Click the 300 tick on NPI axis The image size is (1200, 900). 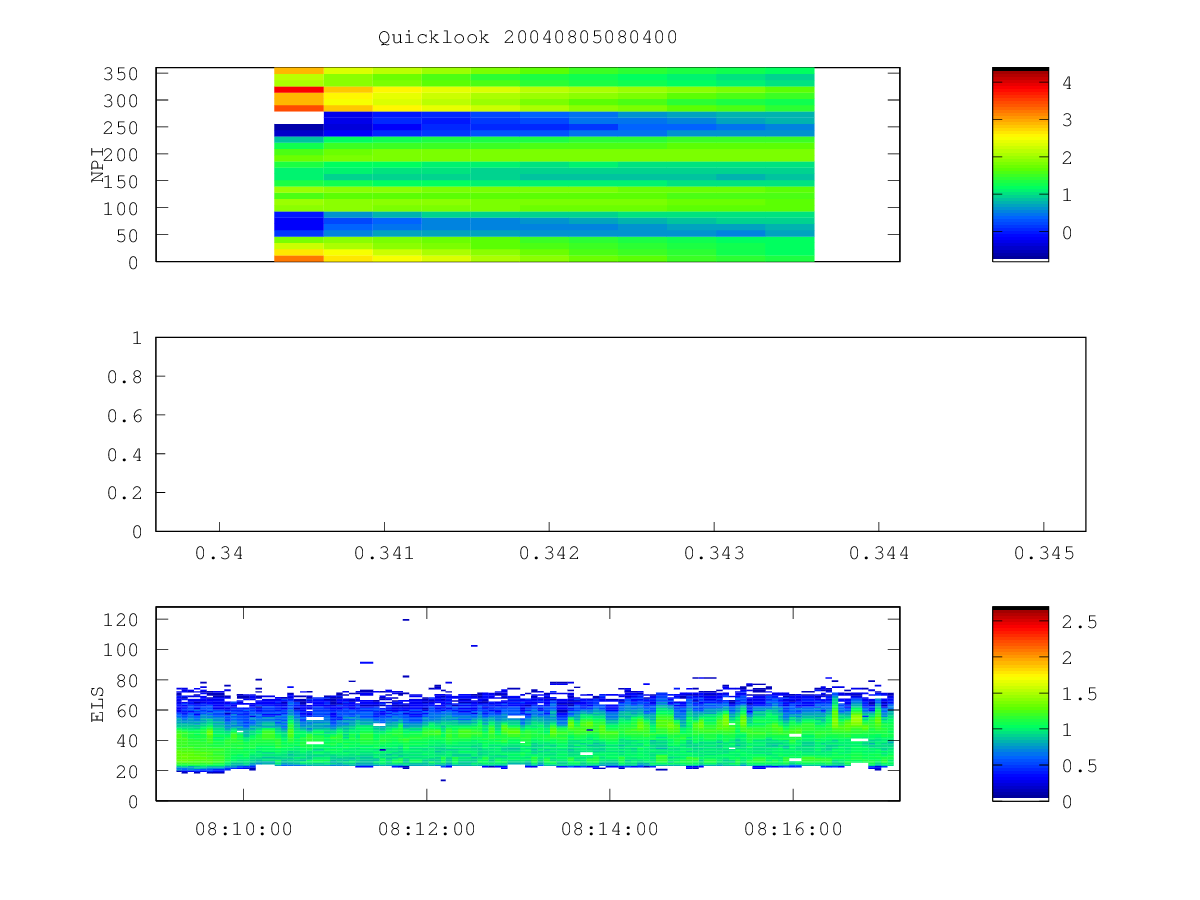pos(123,101)
